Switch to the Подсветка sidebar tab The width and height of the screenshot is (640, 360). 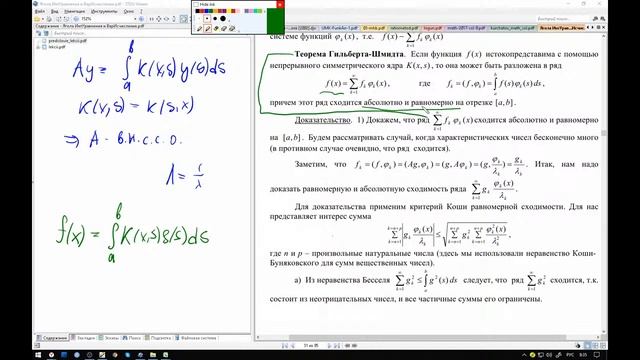(158, 338)
